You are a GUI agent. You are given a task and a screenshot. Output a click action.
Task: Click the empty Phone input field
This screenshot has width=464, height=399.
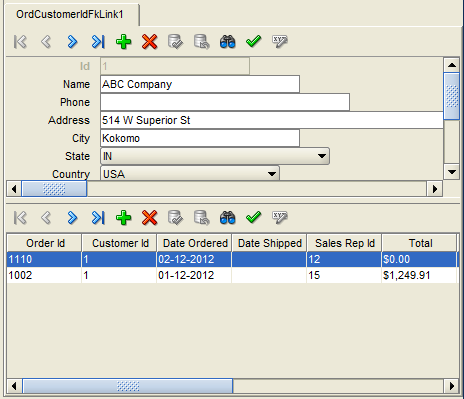pos(225,102)
